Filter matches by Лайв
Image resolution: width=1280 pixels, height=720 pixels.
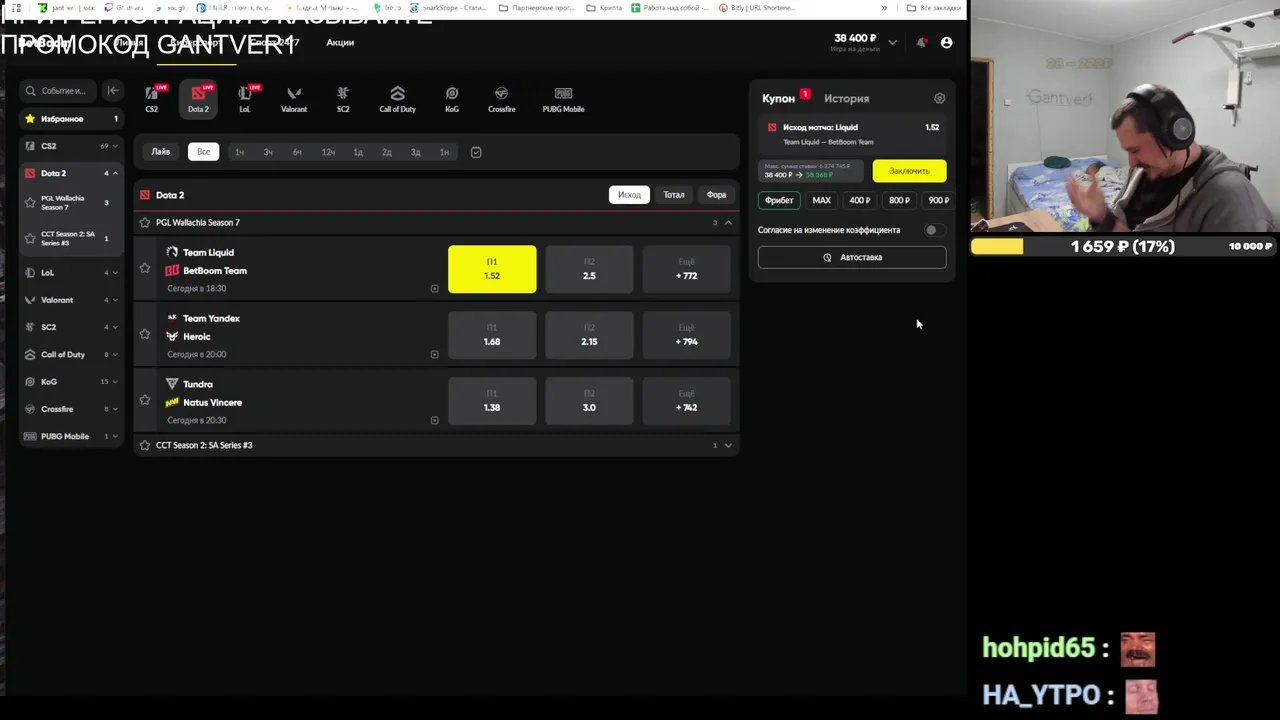(161, 152)
